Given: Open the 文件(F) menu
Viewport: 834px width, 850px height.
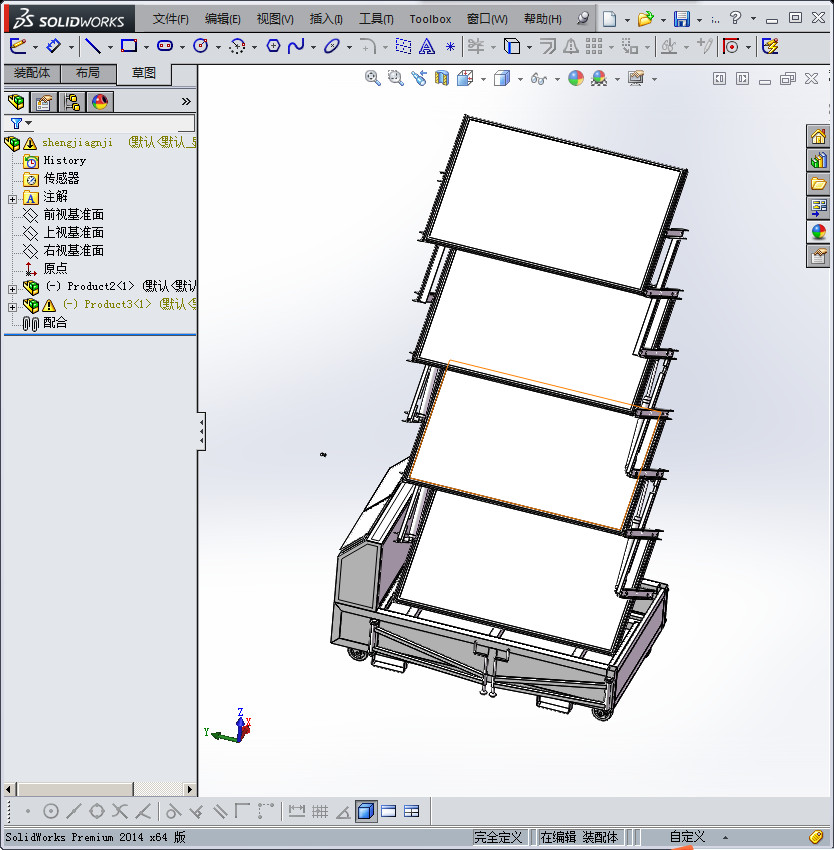Looking at the screenshot, I should coord(170,19).
